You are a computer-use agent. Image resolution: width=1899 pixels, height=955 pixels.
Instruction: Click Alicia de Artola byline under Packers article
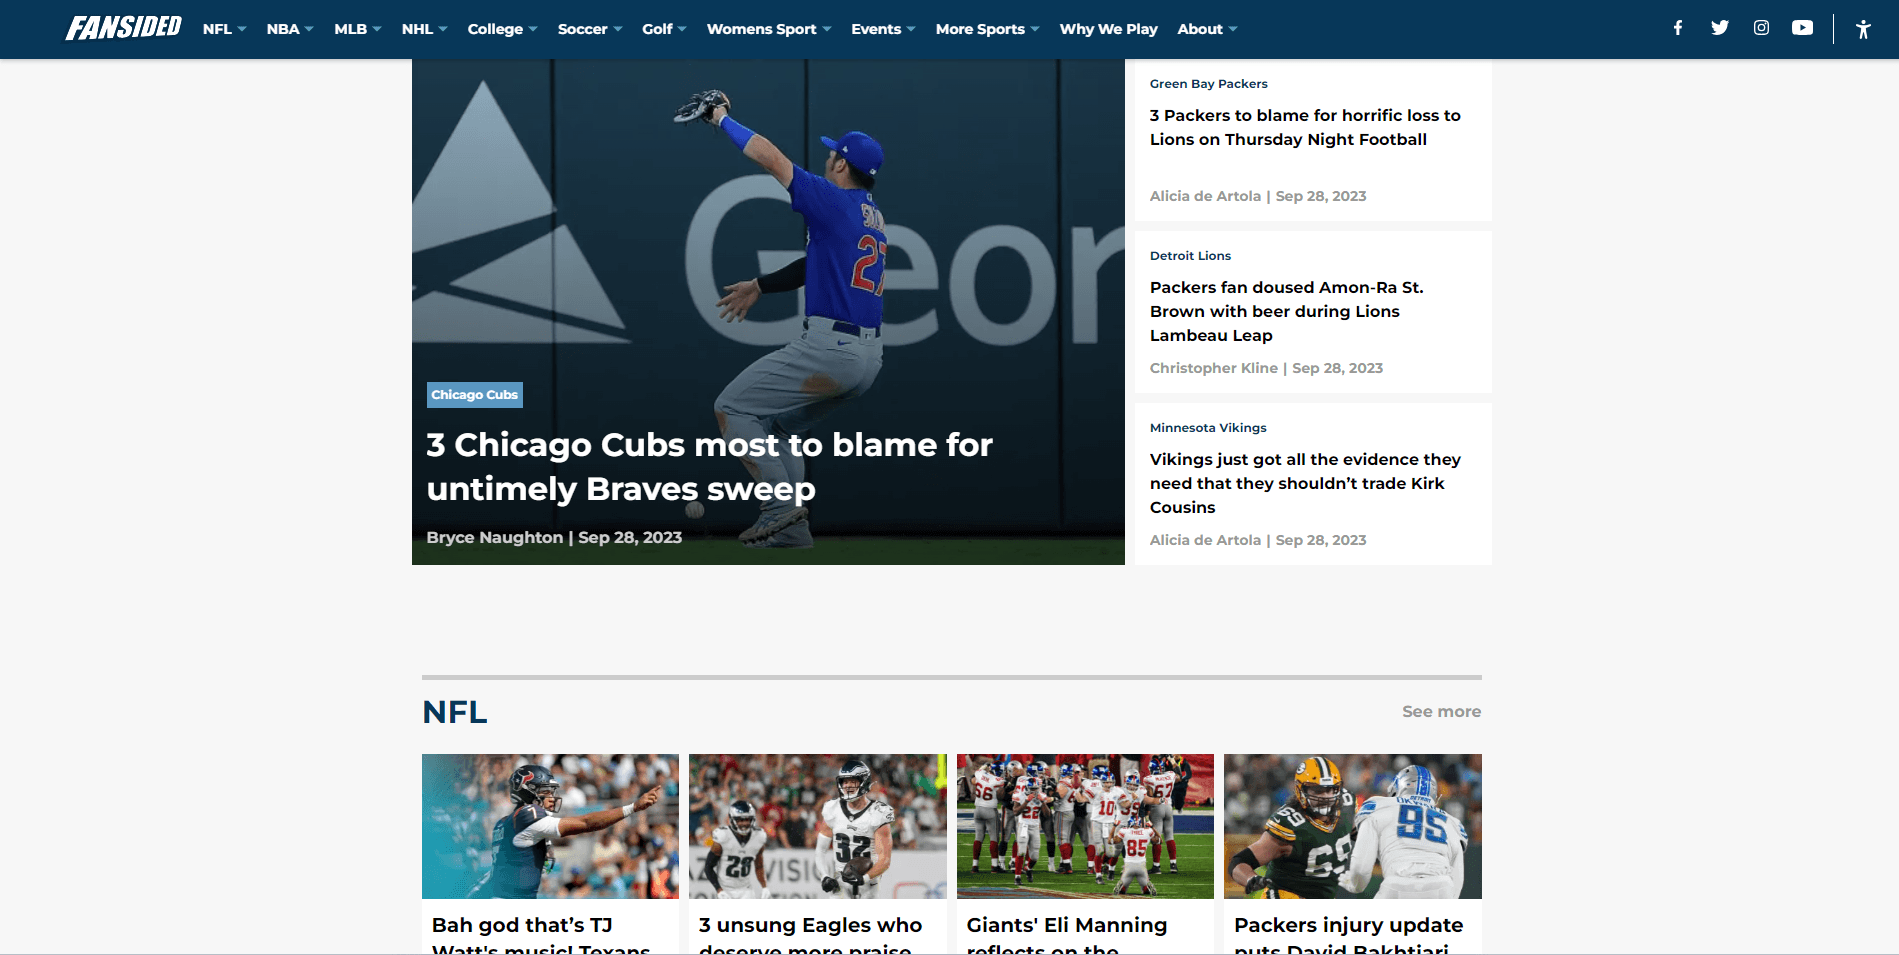point(1205,196)
